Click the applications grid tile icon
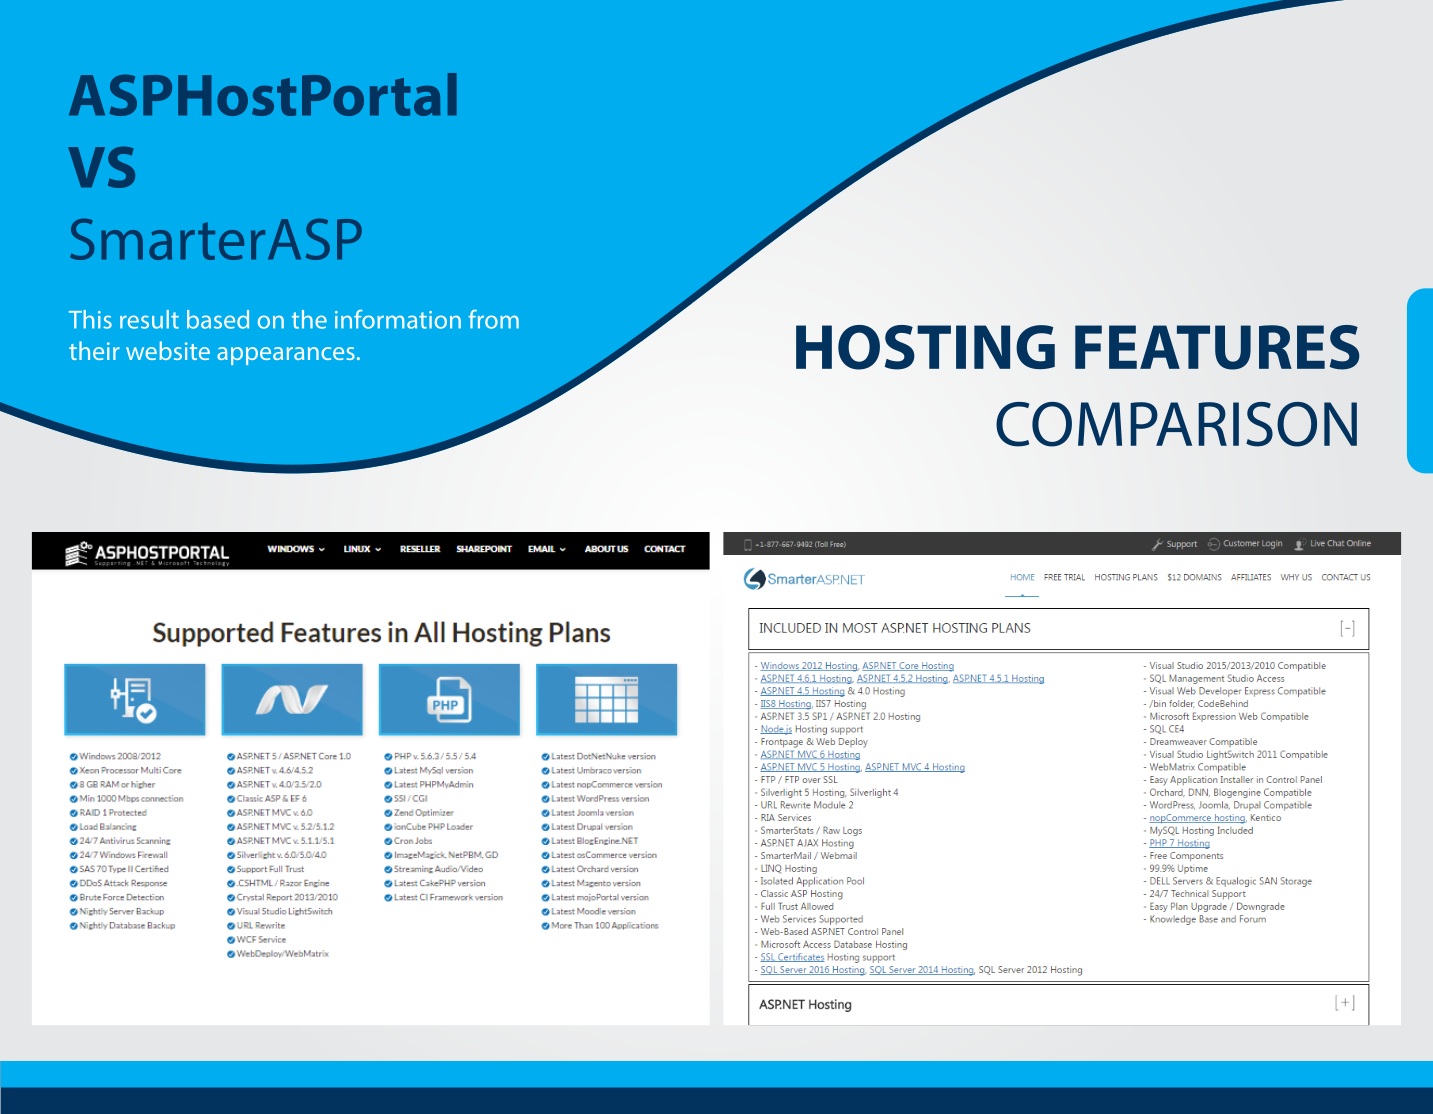Image resolution: width=1433 pixels, height=1114 pixels. click(606, 699)
